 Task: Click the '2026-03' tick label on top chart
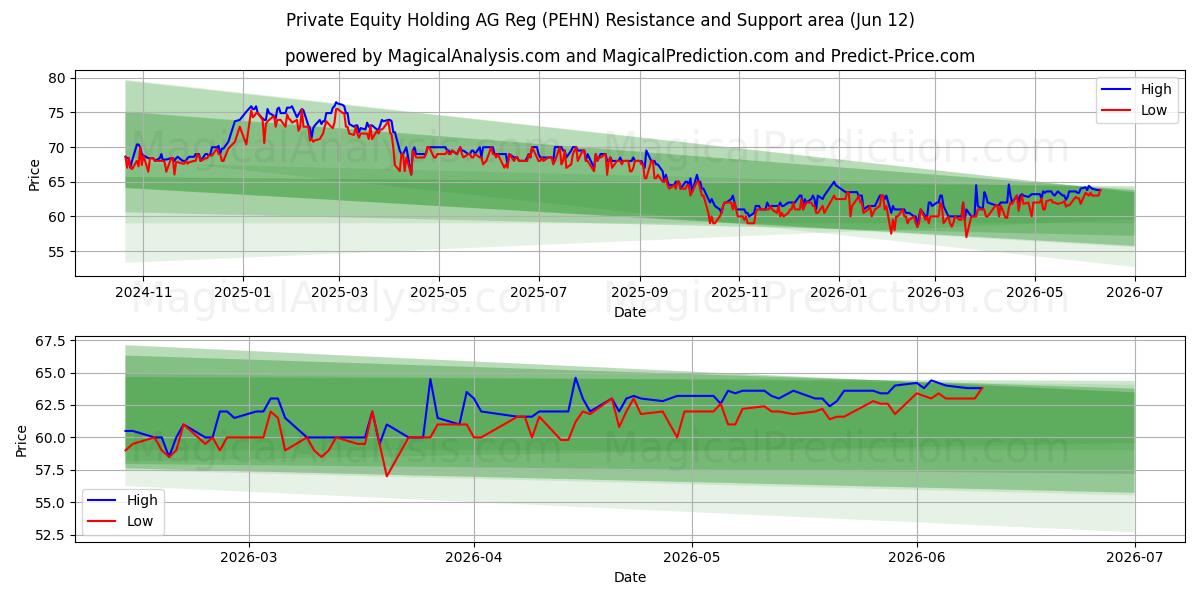coord(935,292)
